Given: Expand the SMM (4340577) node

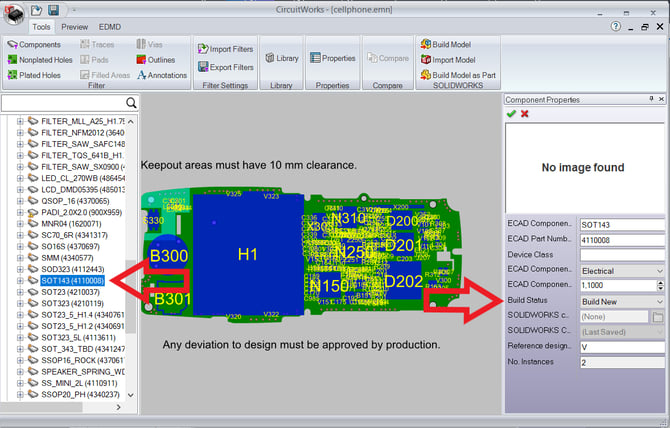Looking at the screenshot, I should click(20, 258).
